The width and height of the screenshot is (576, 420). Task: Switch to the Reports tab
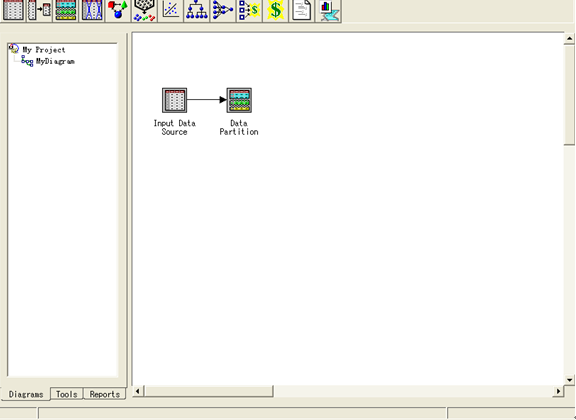pyautogui.click(x=105, y=394)
